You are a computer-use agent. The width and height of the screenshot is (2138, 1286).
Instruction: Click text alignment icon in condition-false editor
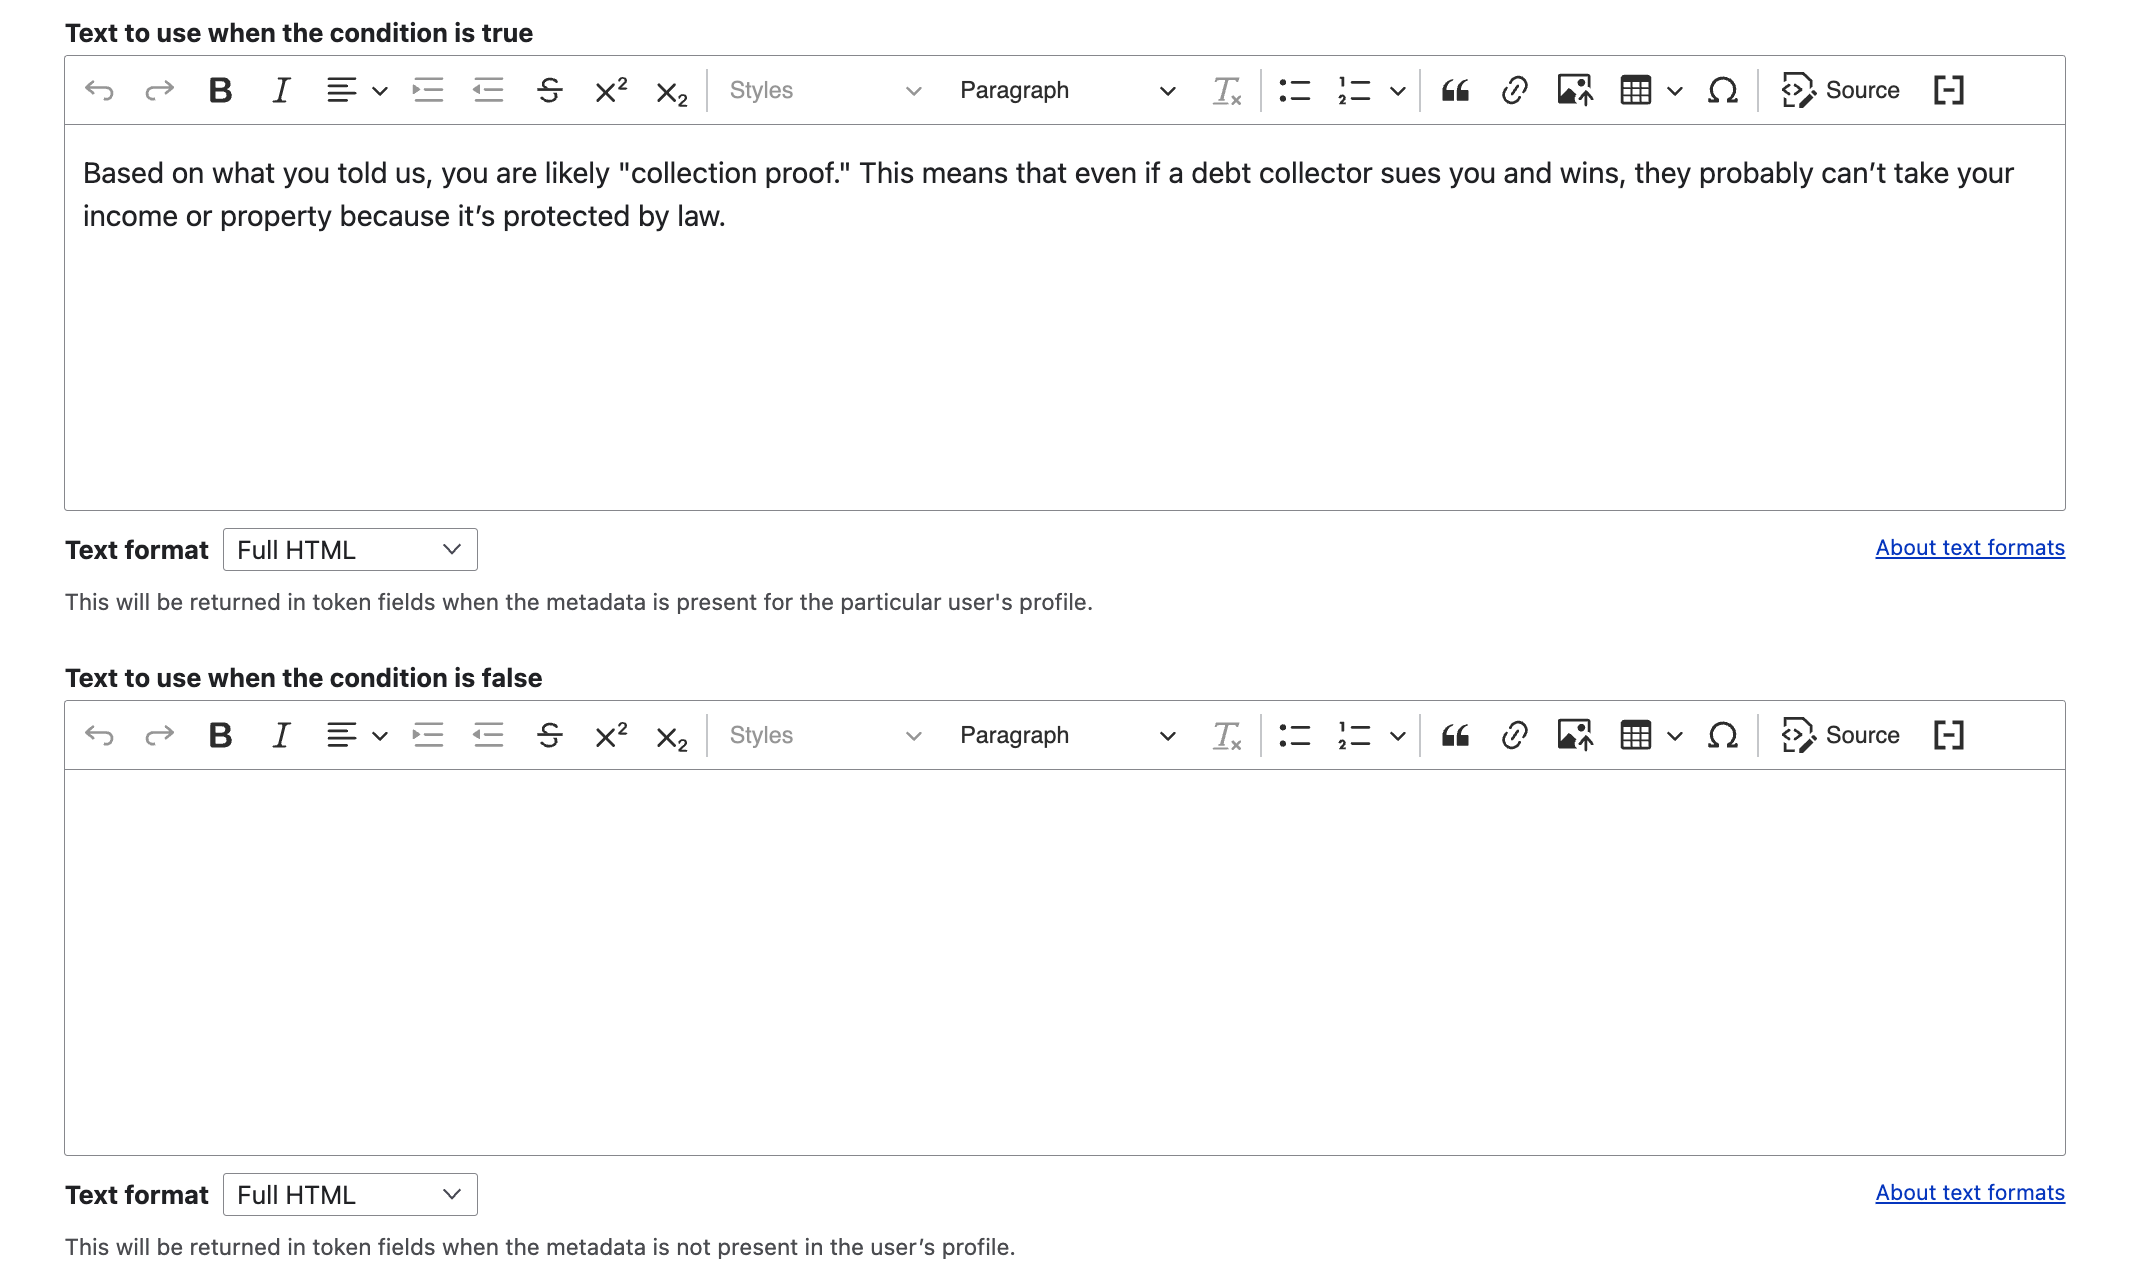coord(341,736)
